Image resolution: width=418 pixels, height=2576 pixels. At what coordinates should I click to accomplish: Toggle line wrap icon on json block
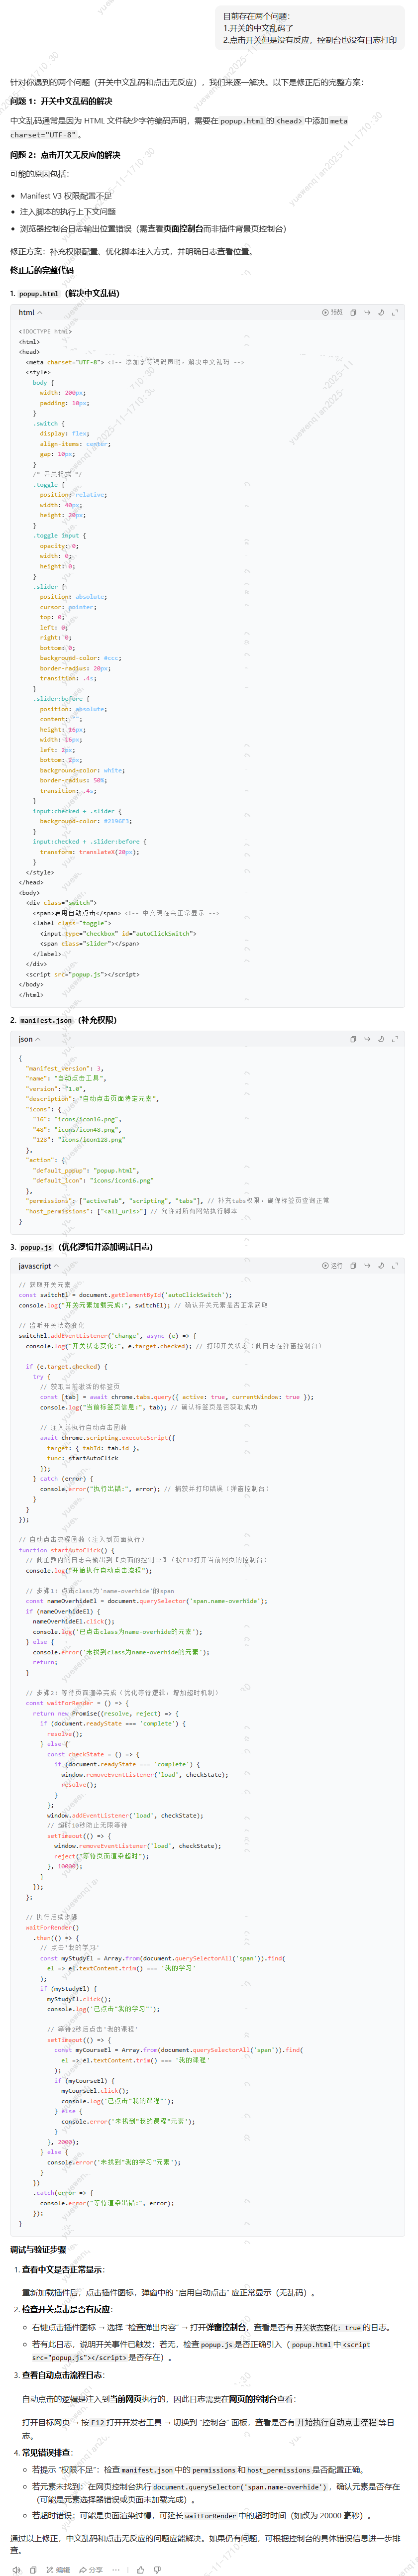point(367,1039)
